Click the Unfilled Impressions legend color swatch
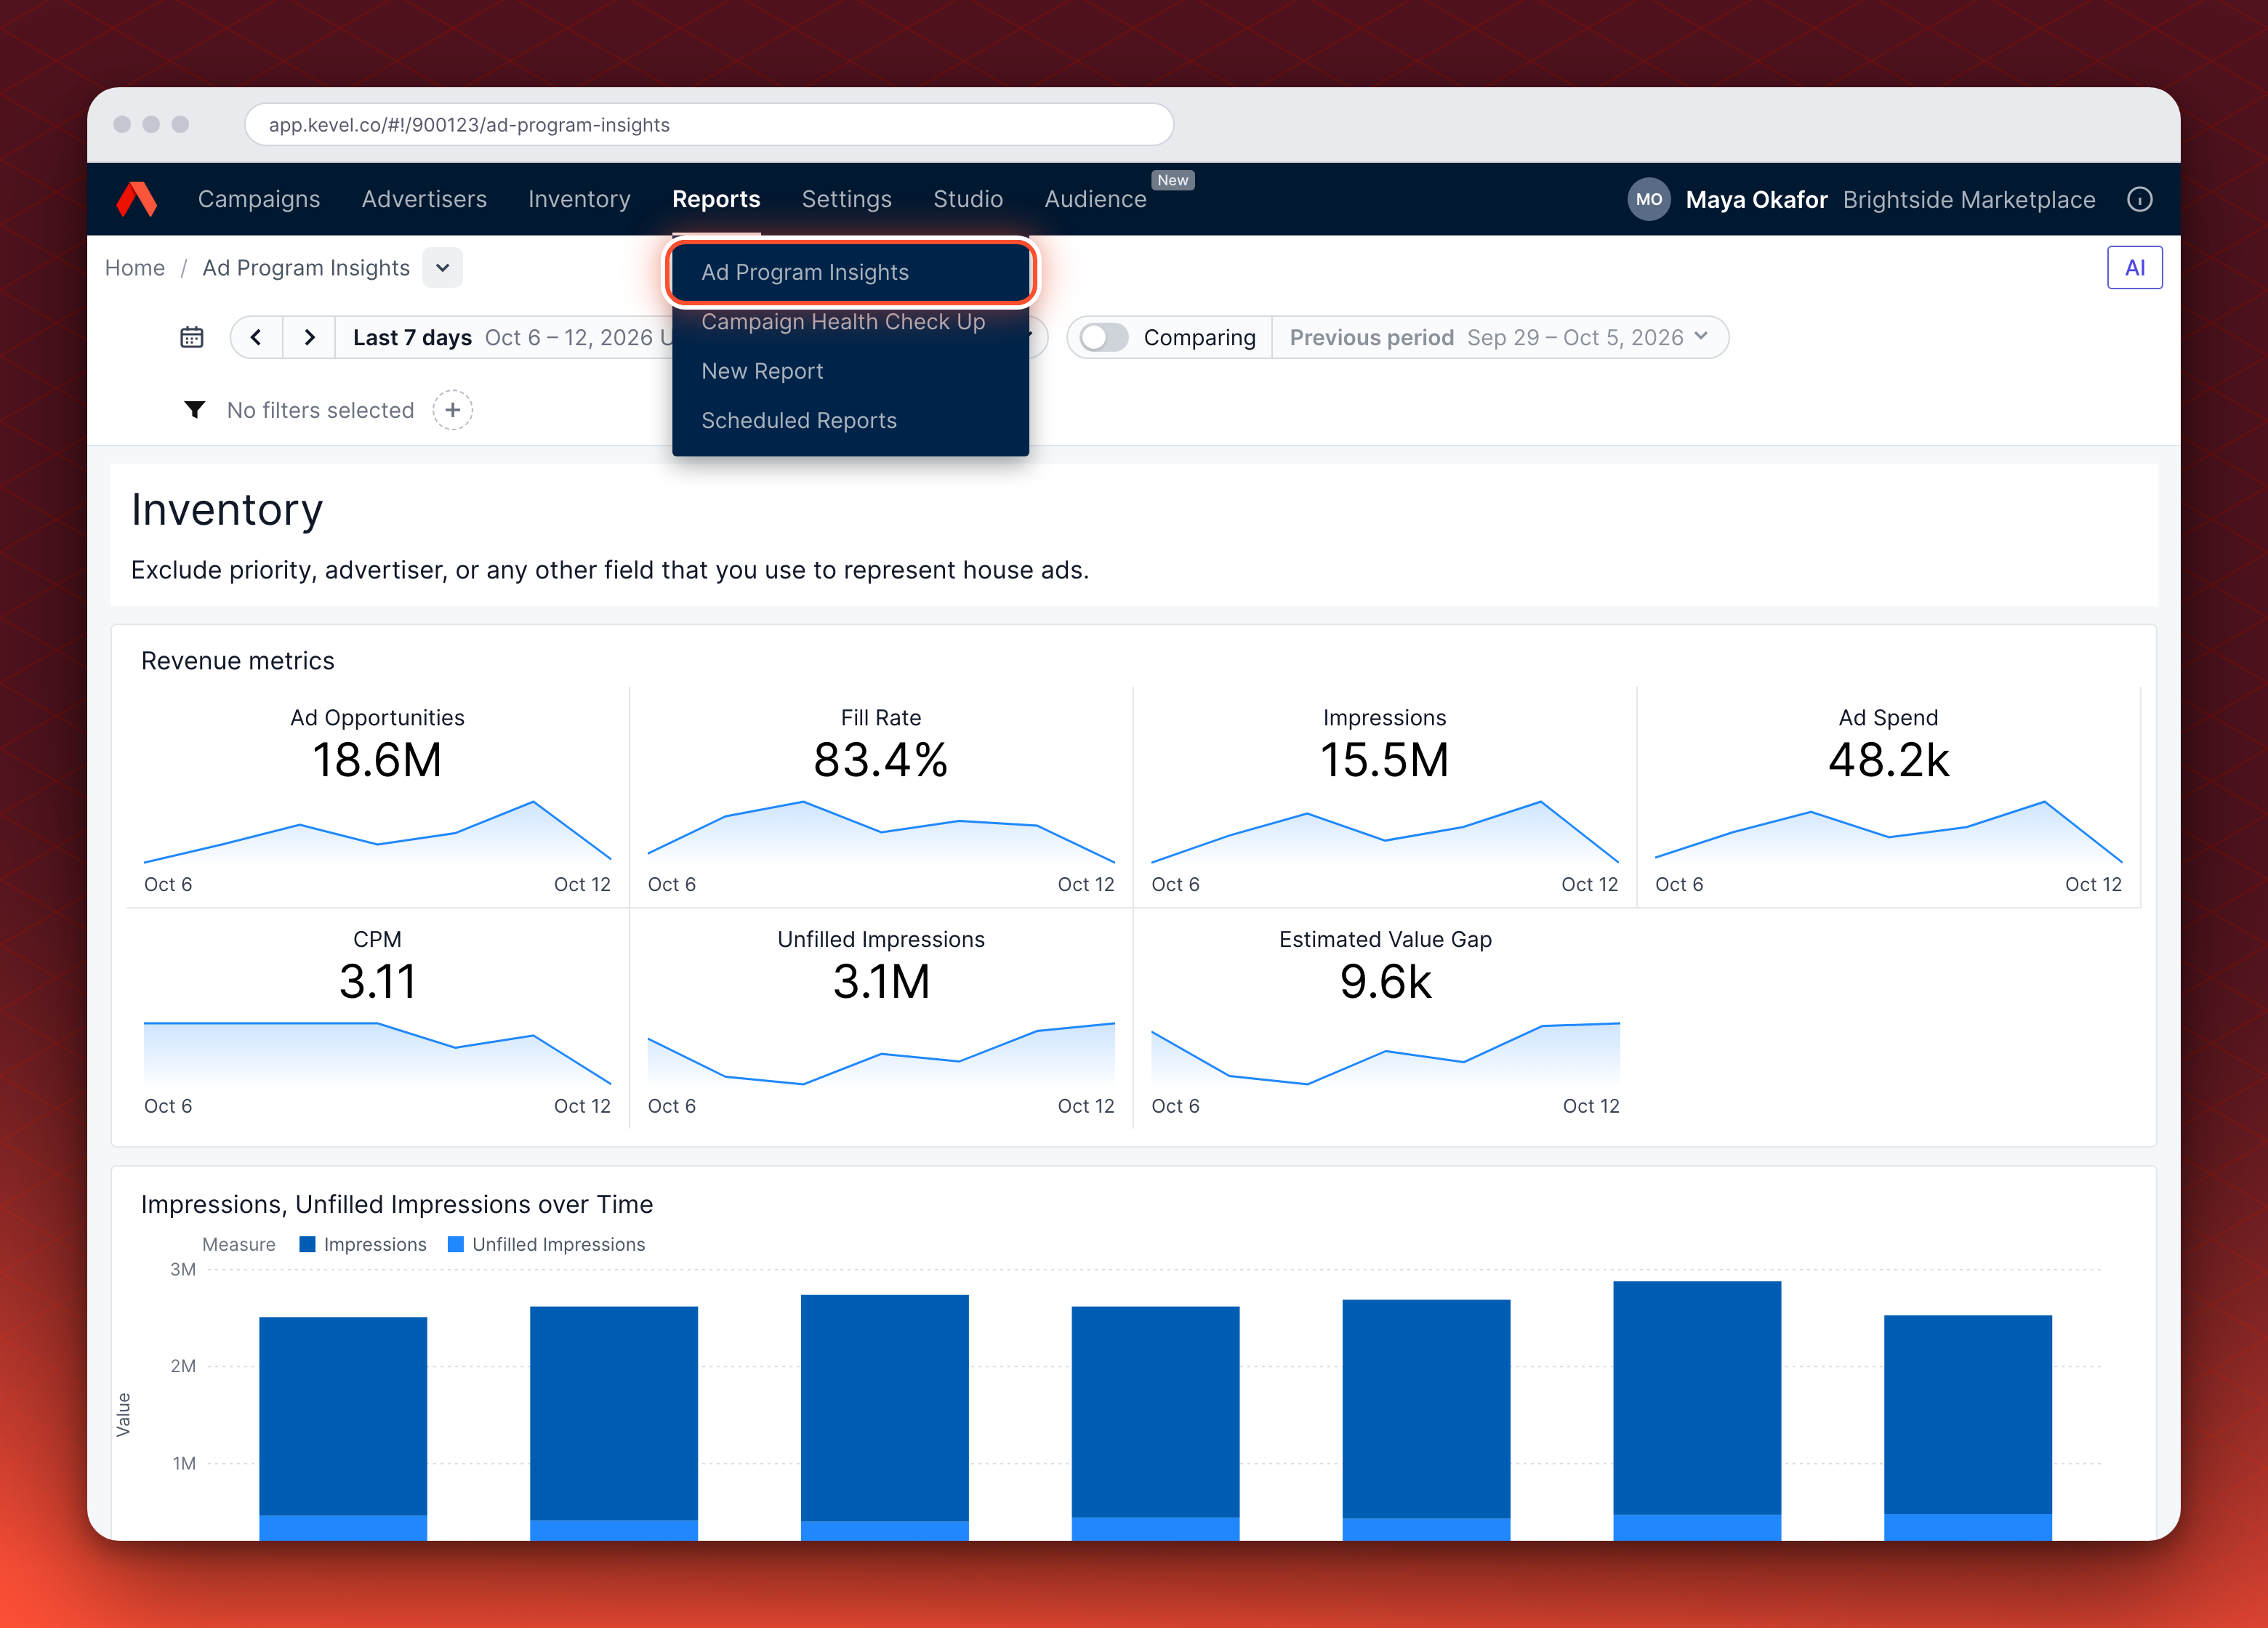The image size is (2268, 1628). pos(456,1244)
